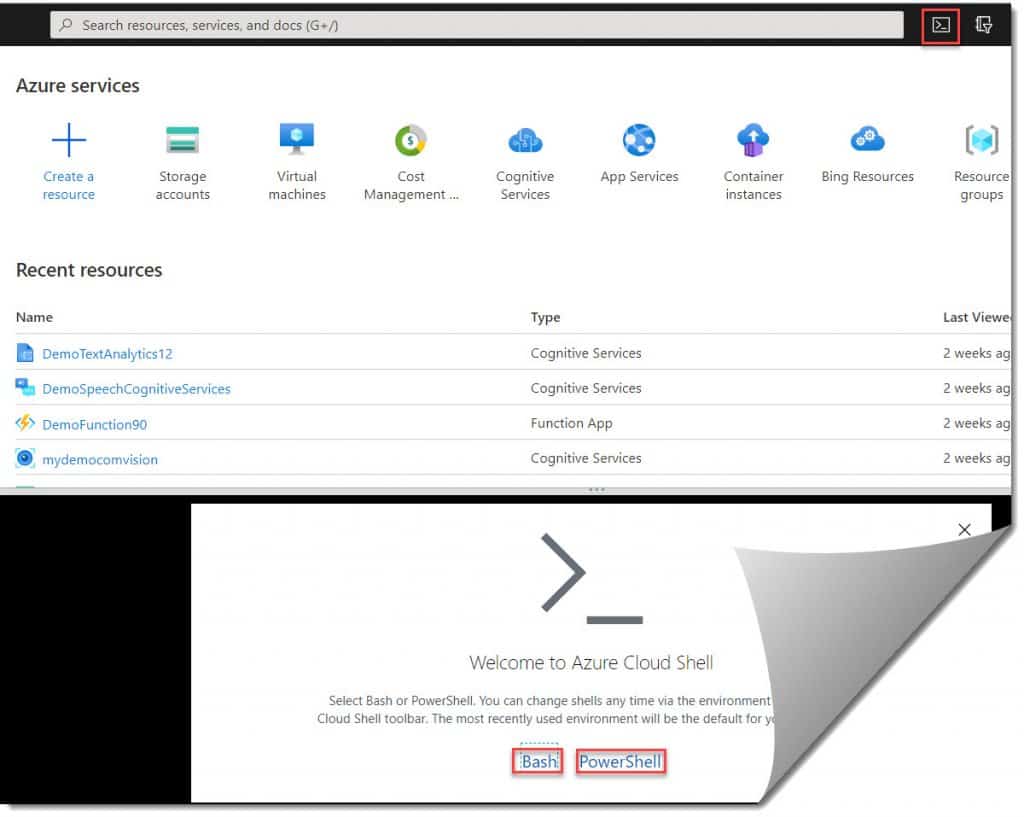1024x817 pixels.
Task: Click the Create a resource plus icon
Action: pos(68,141)
